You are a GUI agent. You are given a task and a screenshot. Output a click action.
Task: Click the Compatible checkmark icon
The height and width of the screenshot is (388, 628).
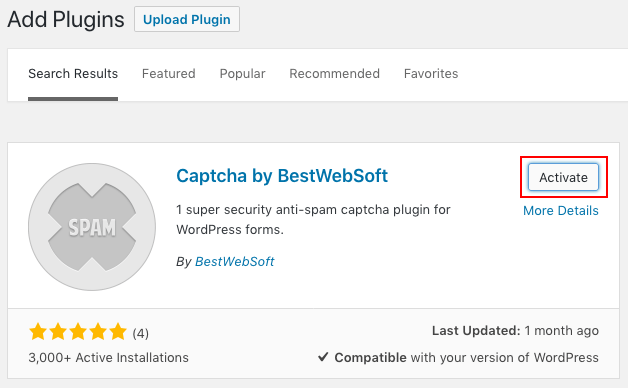click(x=323, y=357)
